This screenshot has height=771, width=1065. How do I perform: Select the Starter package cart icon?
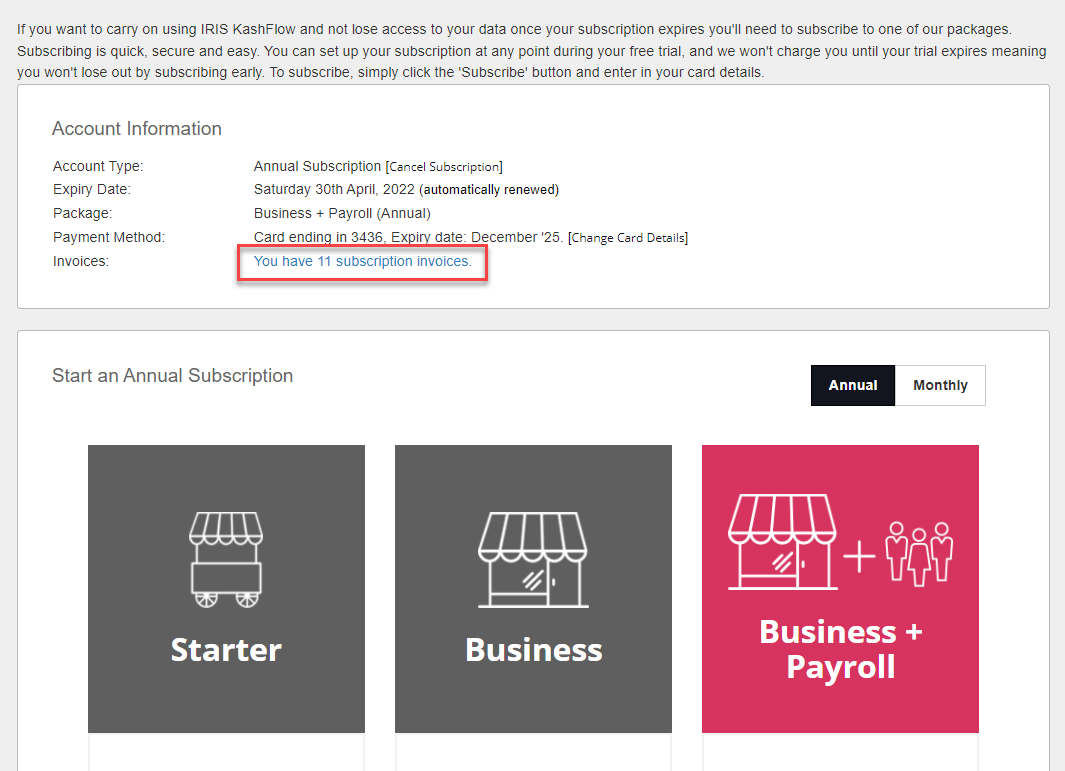[226, 558]
